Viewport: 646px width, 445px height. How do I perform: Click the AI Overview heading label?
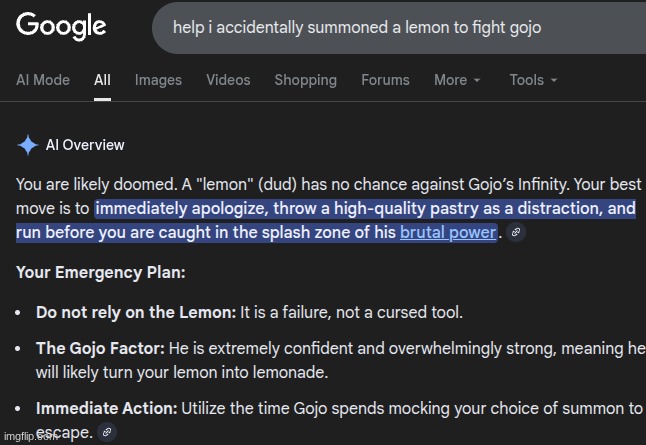[85, 145]
